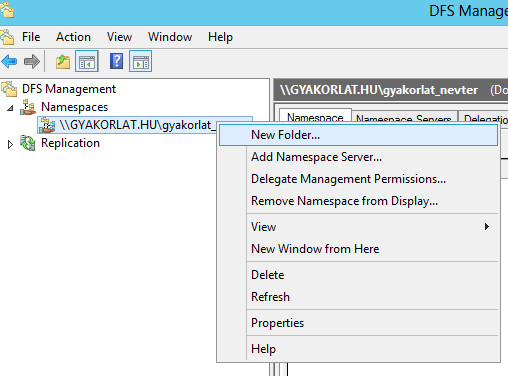Click the Namespaces node icon

[x=28, y=107]
